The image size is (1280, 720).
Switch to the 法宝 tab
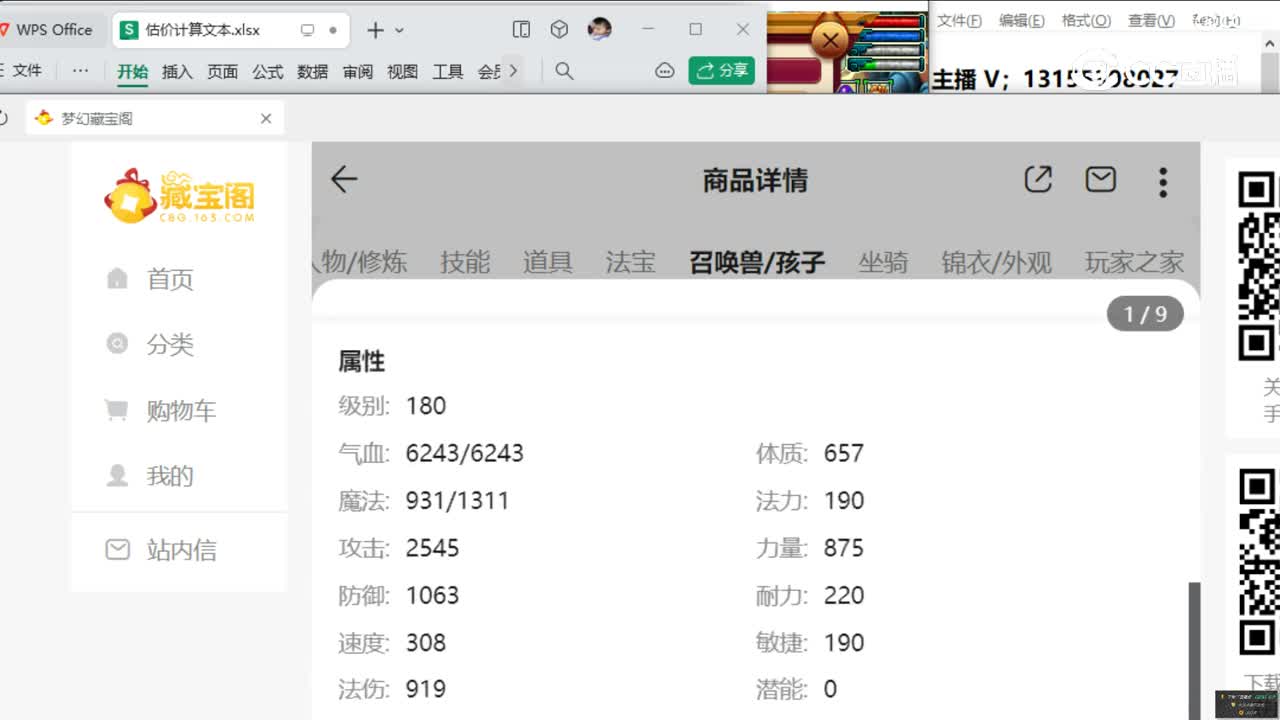pyautogui.click(x=630, y=262)
